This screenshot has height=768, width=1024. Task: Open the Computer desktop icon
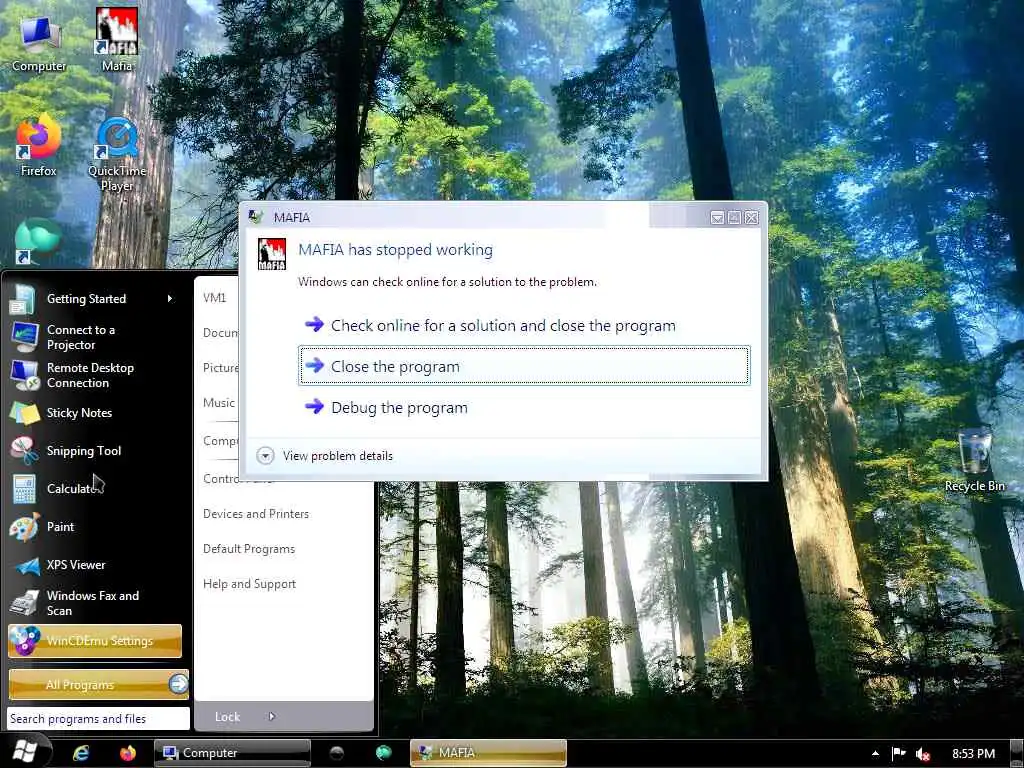pyautogui.click(x=39, y=42)
